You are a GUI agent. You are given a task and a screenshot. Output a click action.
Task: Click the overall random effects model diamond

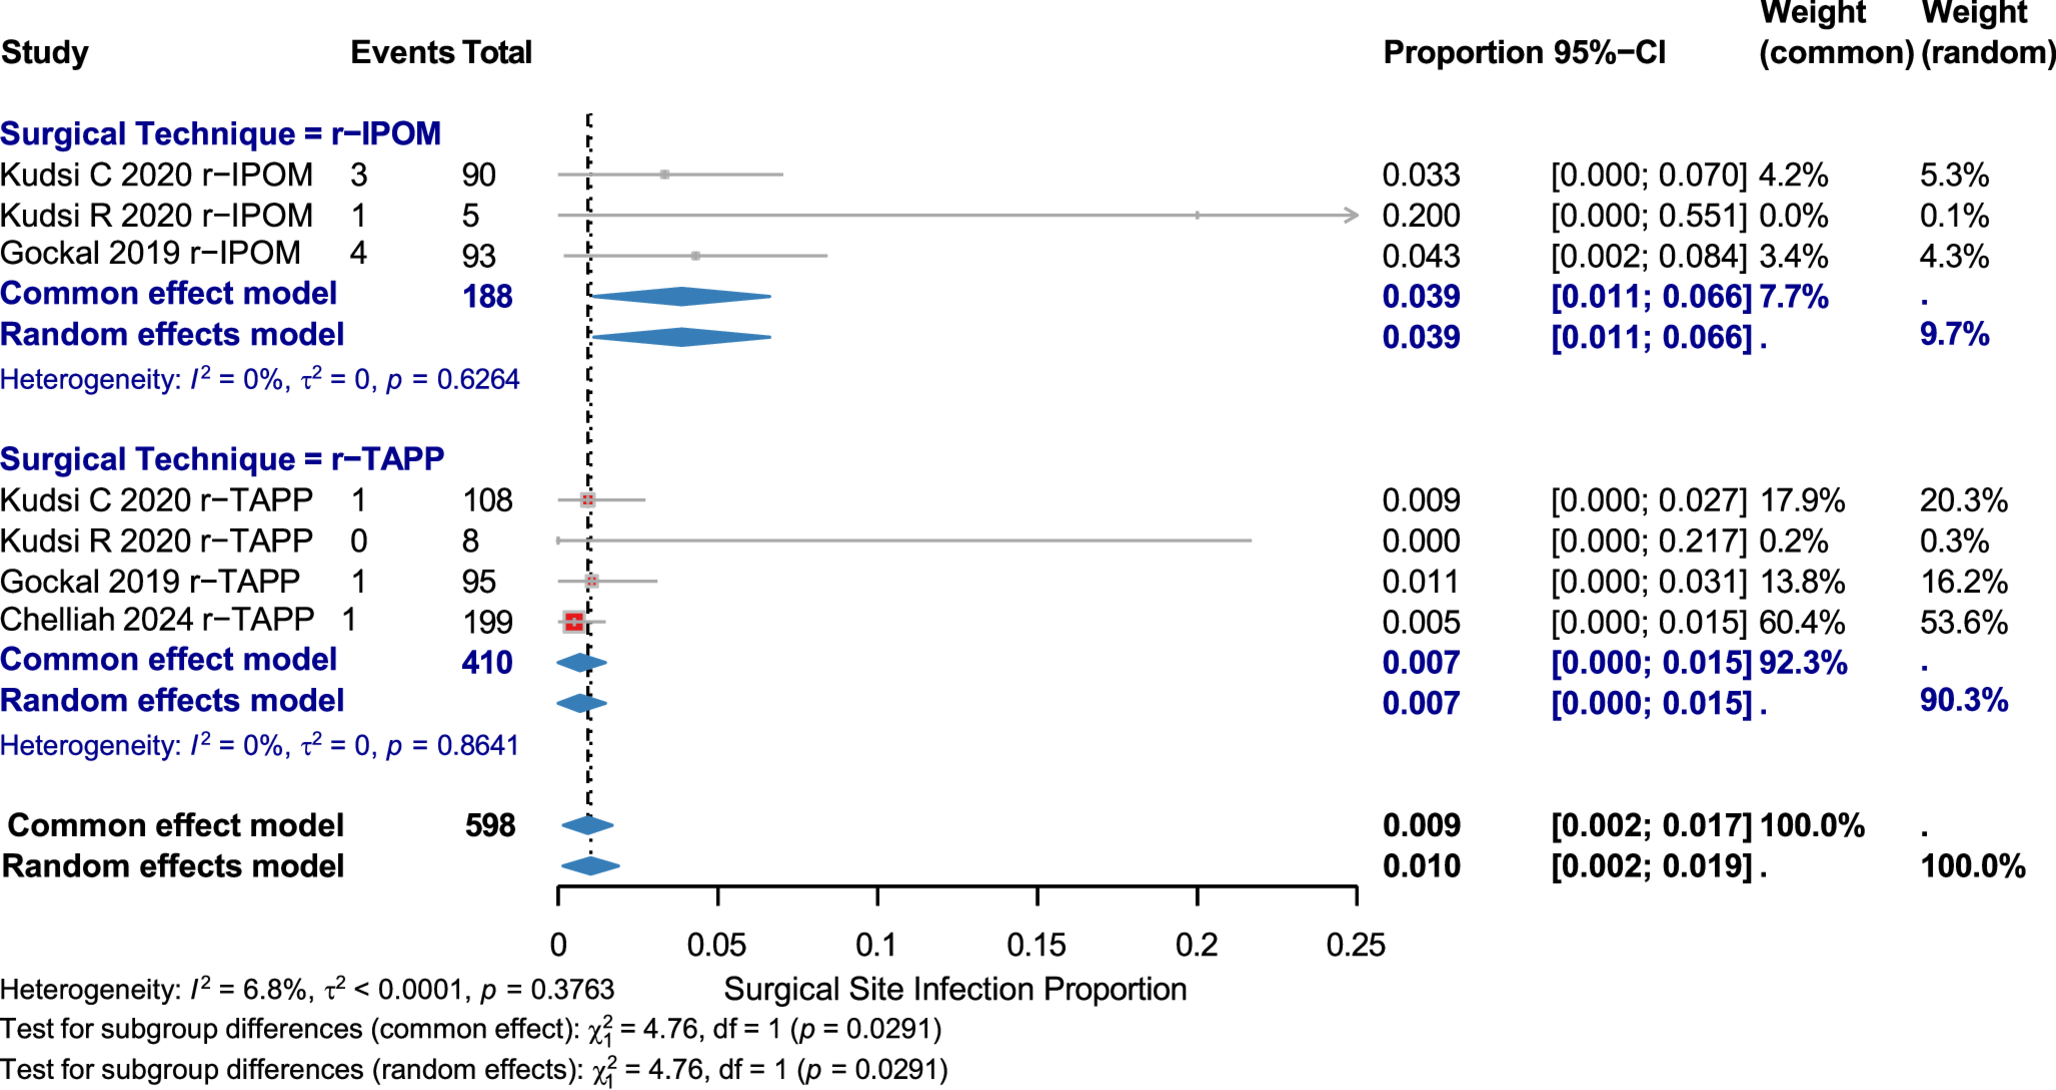coord(590,866)
